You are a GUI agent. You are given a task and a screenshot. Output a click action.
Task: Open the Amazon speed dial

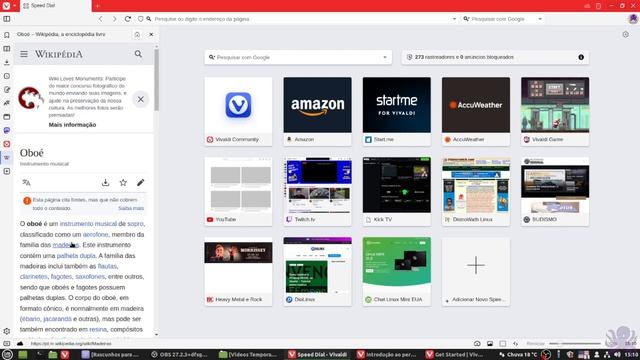click(318, 111)
